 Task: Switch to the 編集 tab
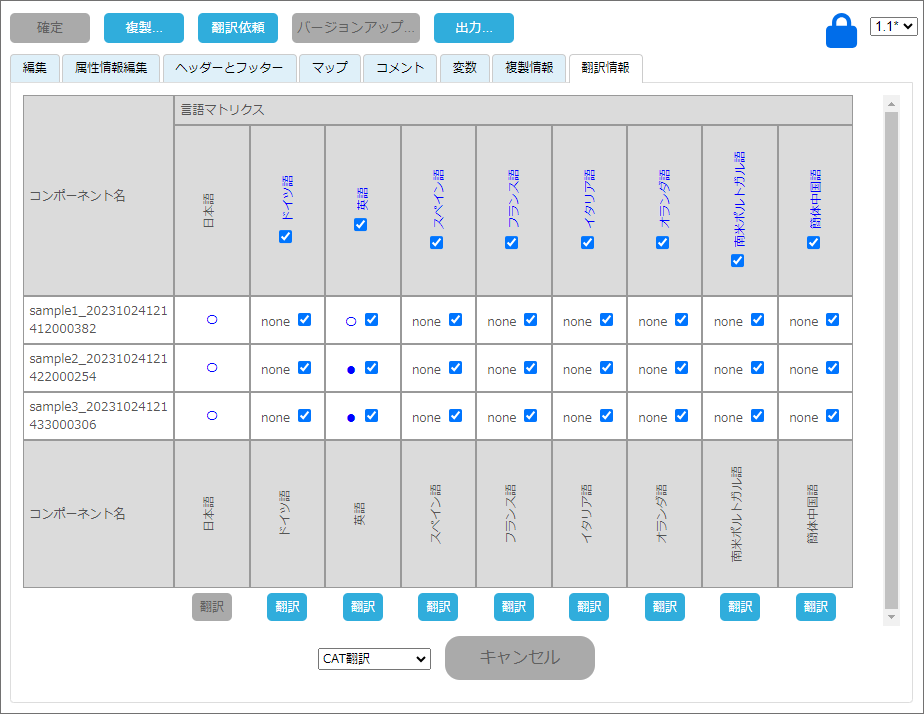click(x=35, y=68)
